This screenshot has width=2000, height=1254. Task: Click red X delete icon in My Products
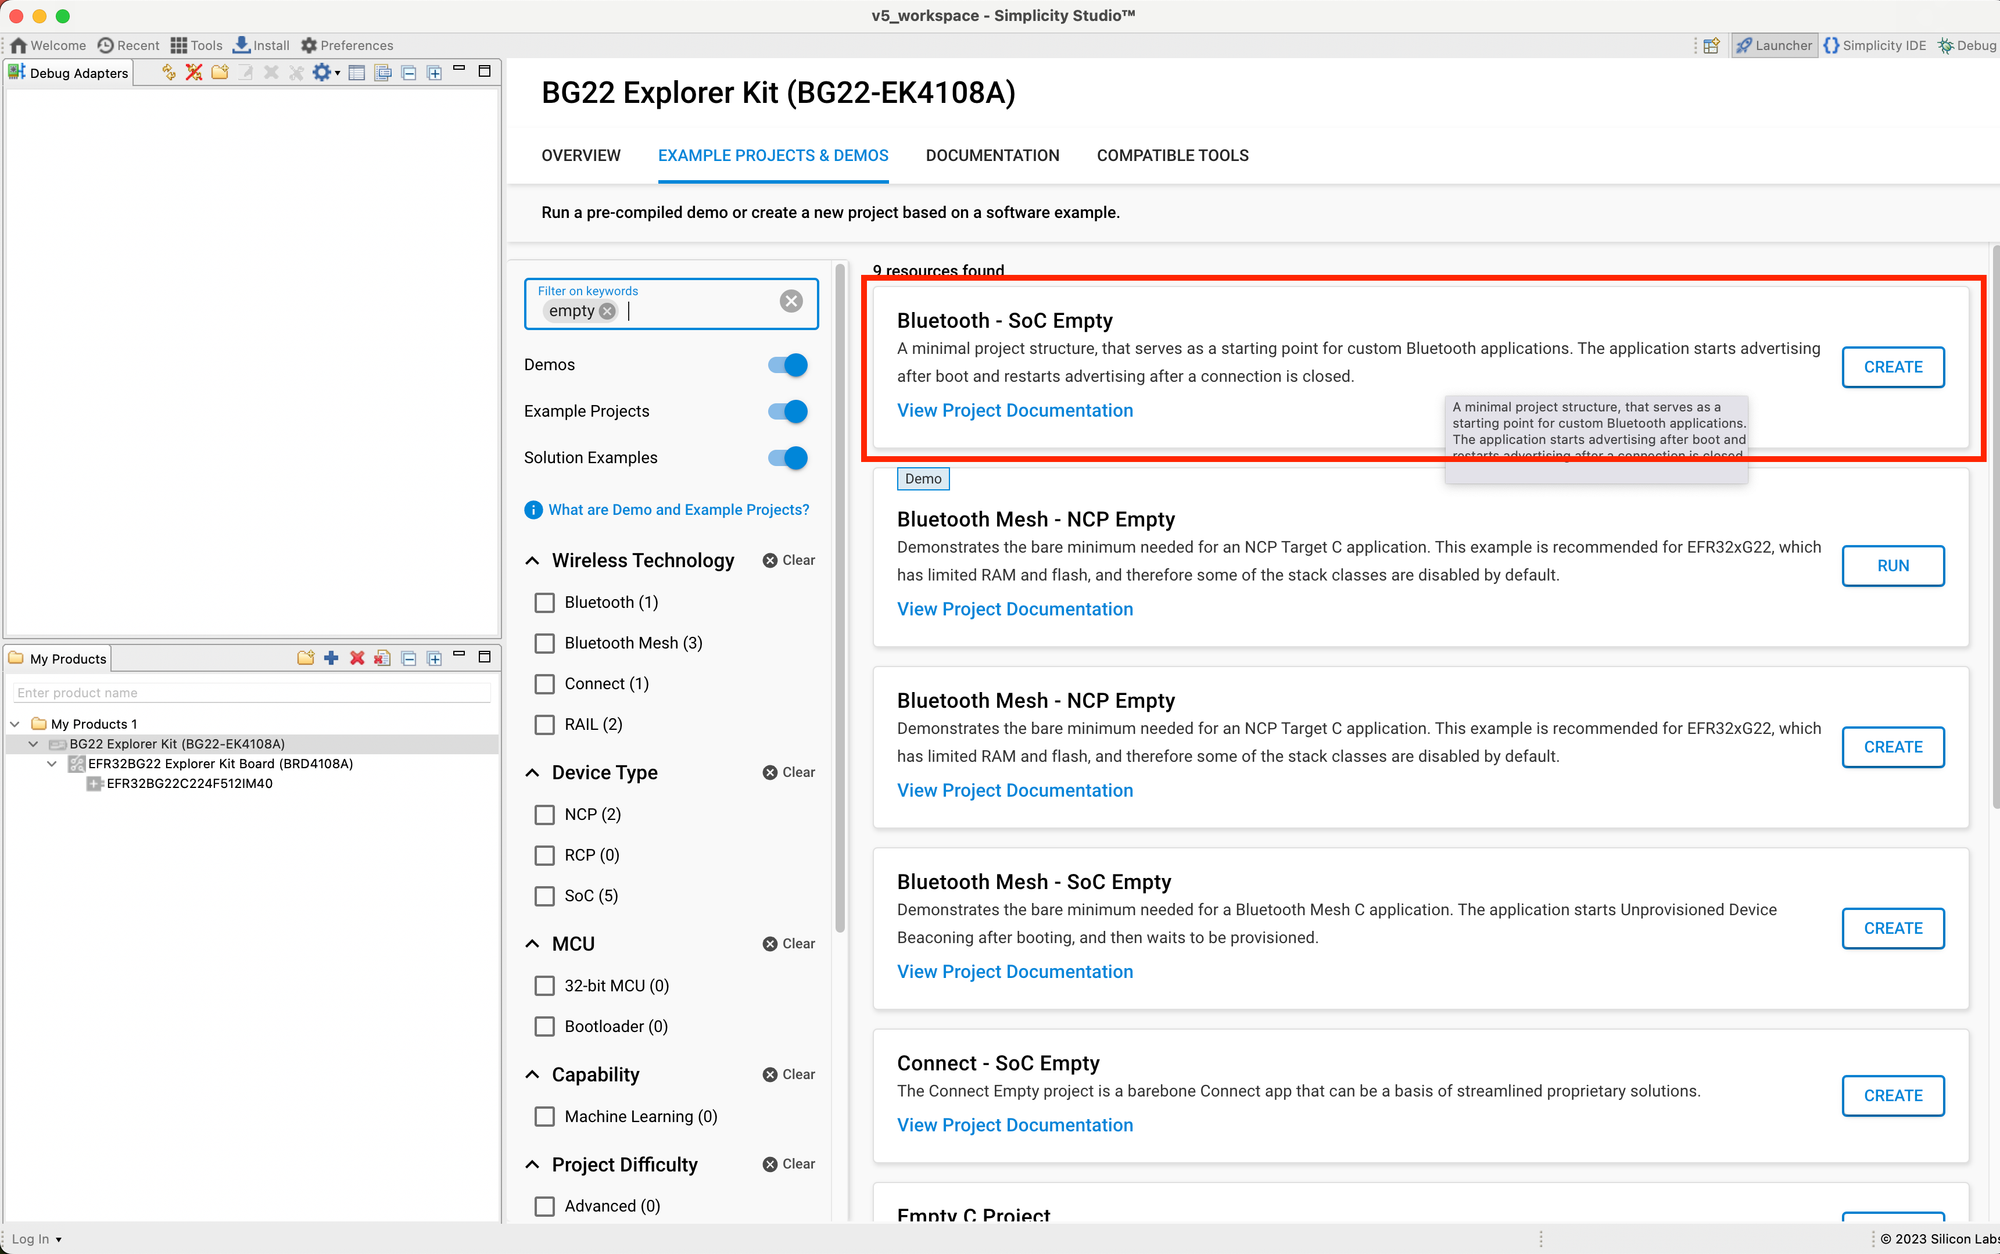click(357, 658)
